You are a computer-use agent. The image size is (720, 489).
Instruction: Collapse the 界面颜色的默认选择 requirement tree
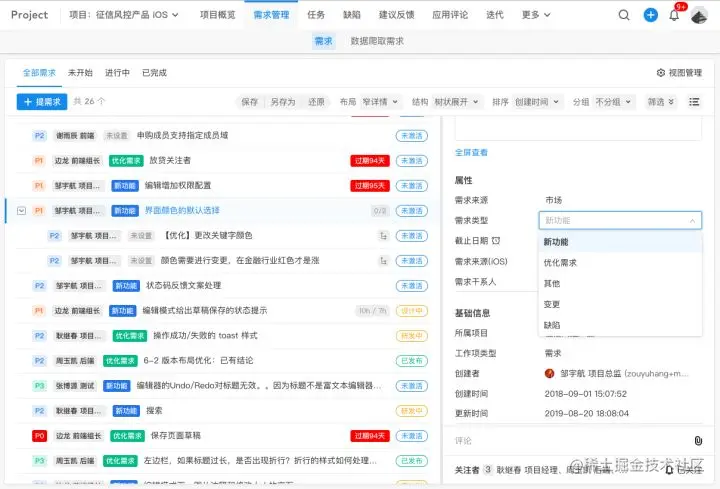pyautogui.click(x=21, y=211)
